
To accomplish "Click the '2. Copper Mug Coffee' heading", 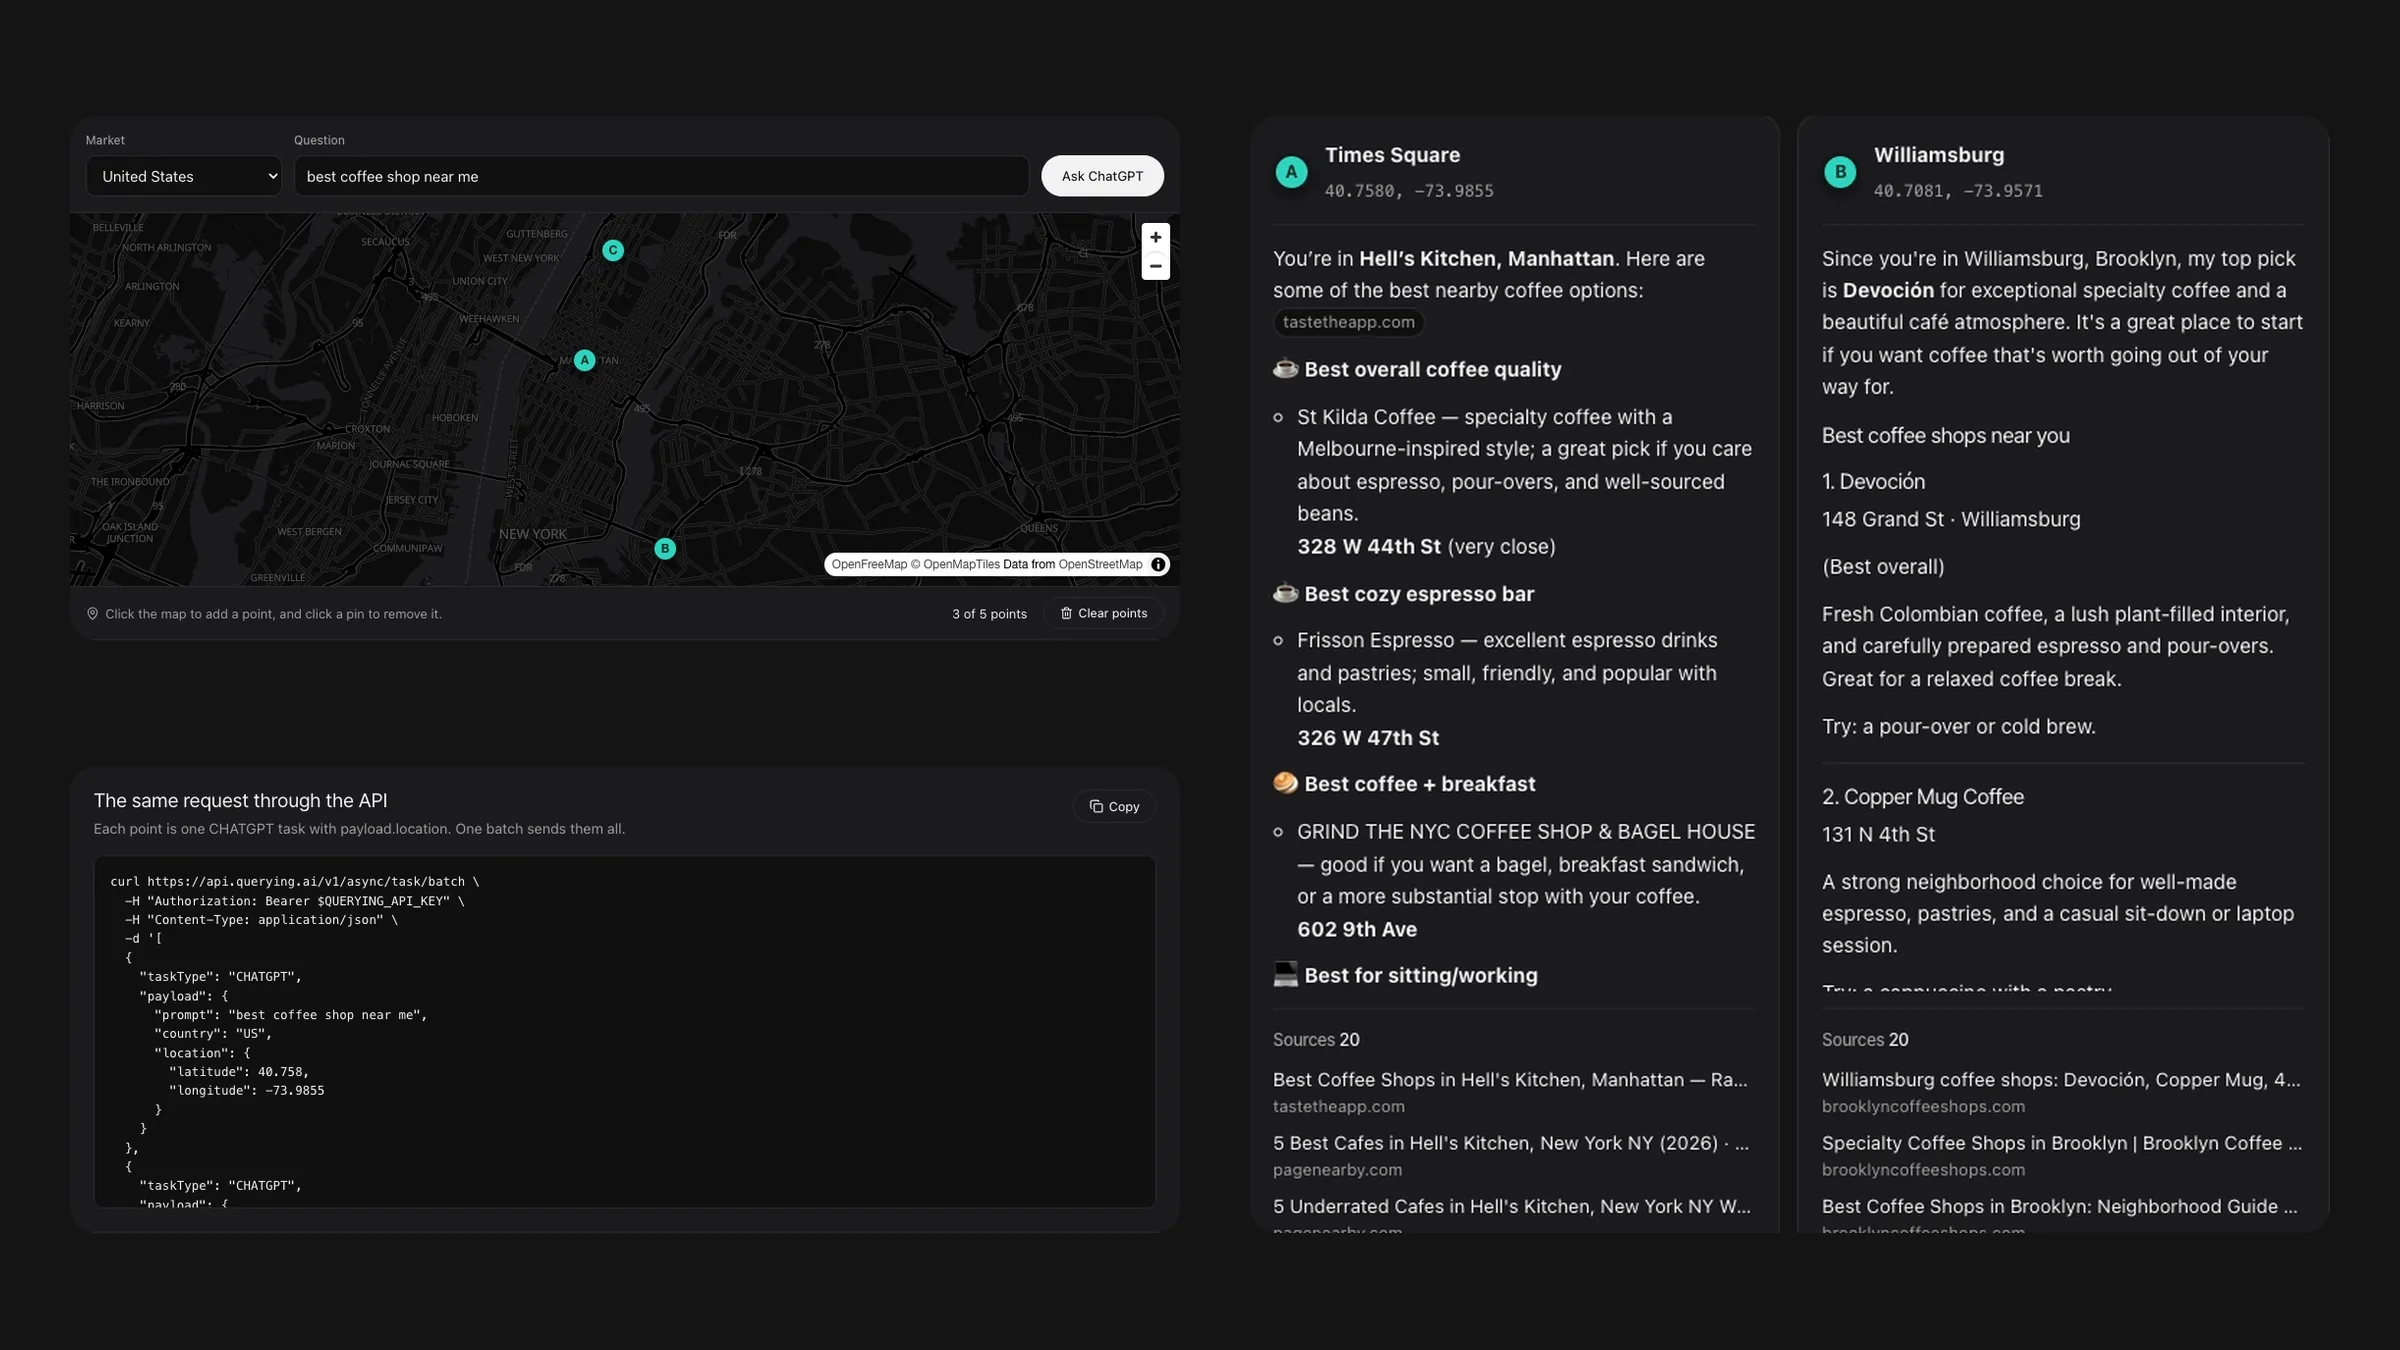I will 1923,797.
